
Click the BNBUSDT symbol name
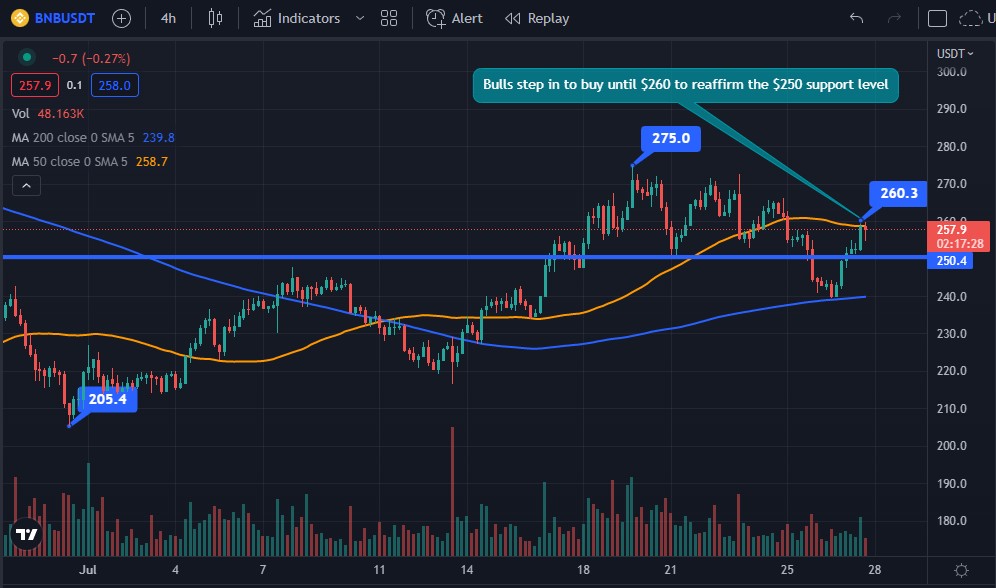click(64, 18)
